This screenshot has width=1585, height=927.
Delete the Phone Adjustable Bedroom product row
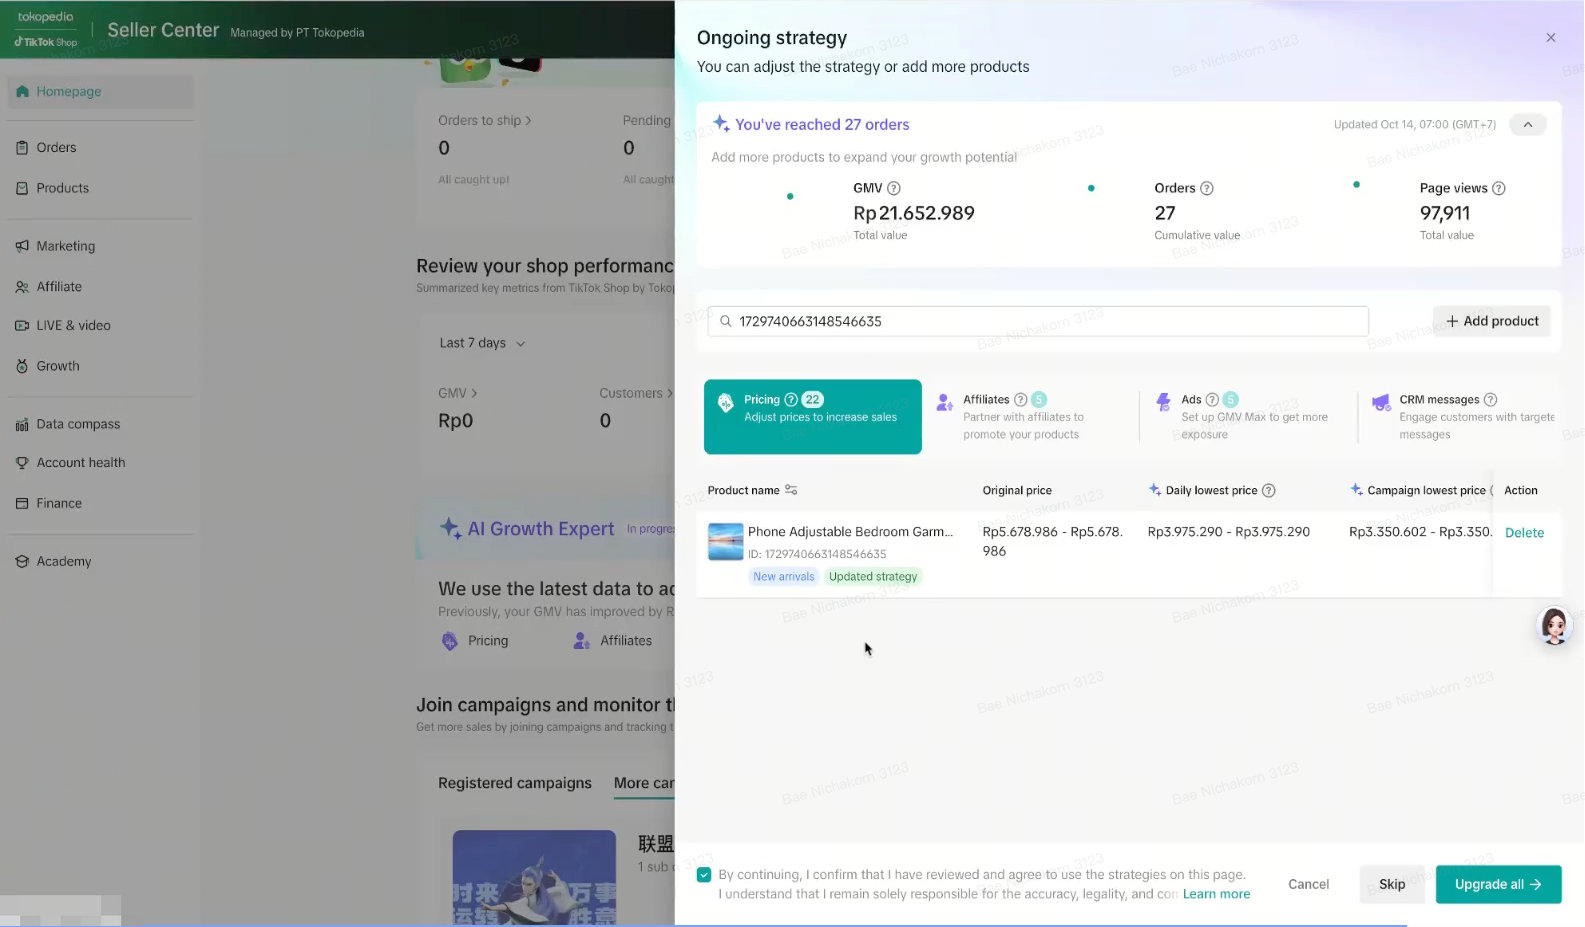[x=1524, y=533]
